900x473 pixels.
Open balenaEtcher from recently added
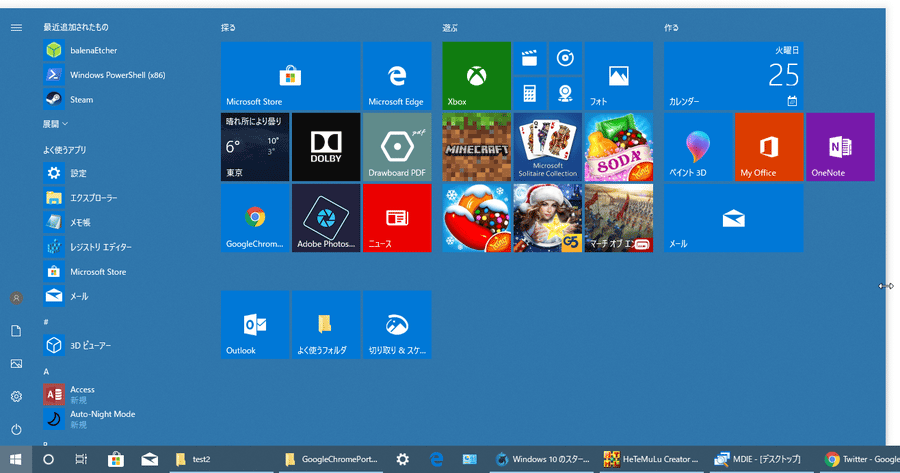[x=123, y=51]
